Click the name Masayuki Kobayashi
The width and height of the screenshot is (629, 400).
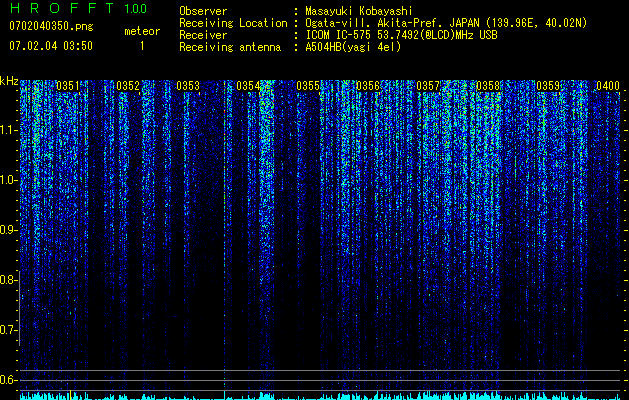click(359, 11)
